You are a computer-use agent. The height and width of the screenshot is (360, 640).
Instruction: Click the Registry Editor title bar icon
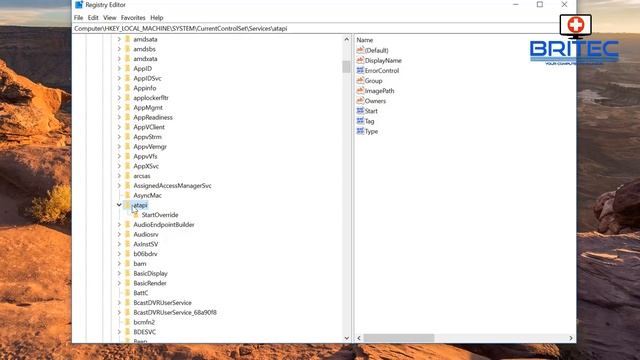(79, 4)
